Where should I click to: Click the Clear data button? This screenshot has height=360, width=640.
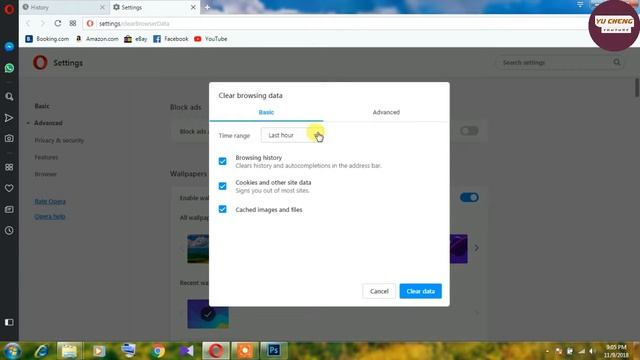click(x=420, y=291)
